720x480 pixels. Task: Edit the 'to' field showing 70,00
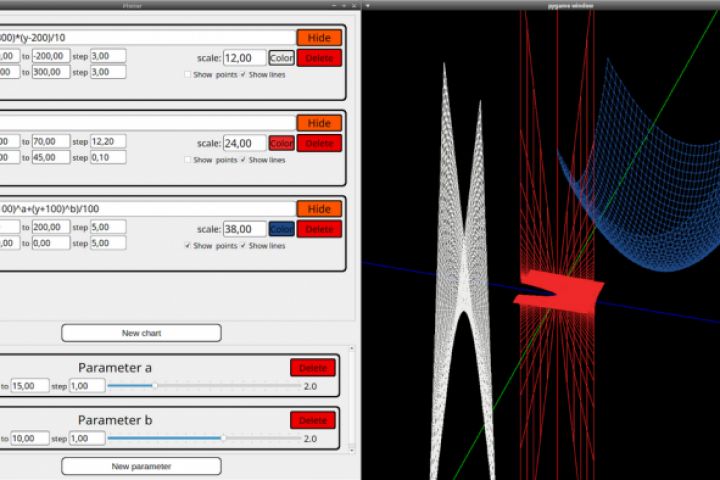point(51,141)
